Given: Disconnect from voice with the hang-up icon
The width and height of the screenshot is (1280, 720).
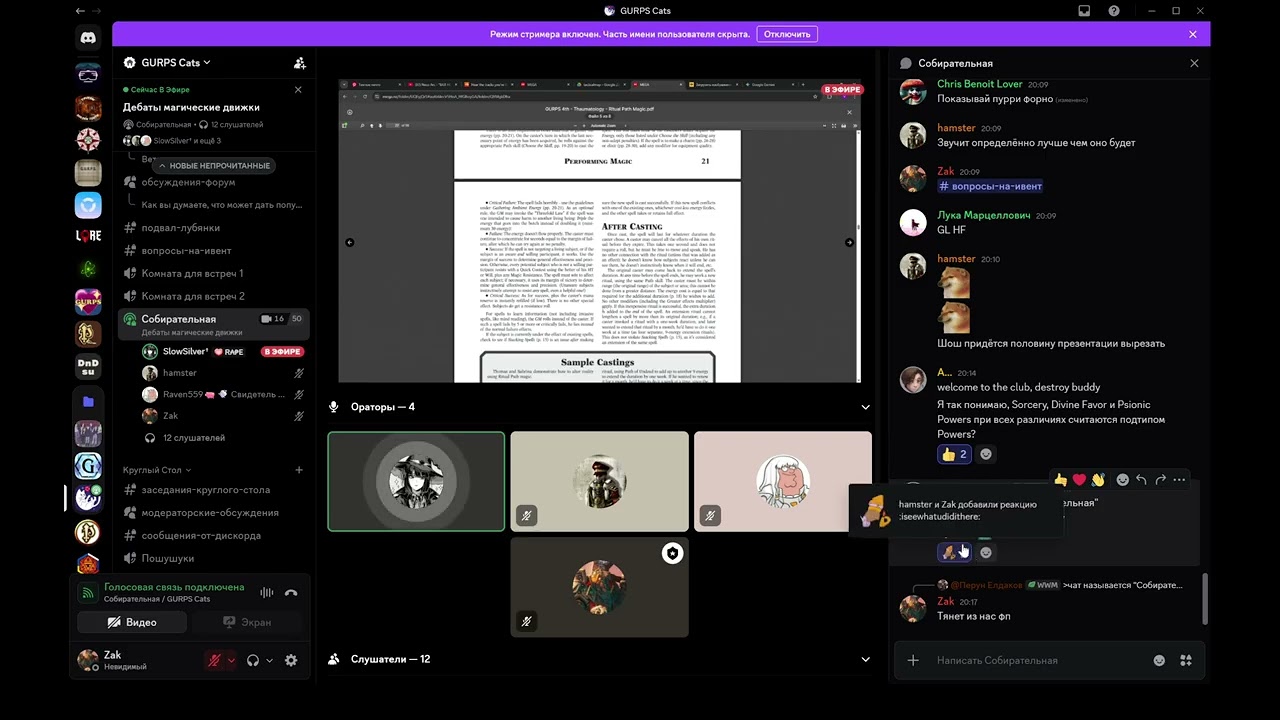Looking at the screenshot, I should (291, 593).
